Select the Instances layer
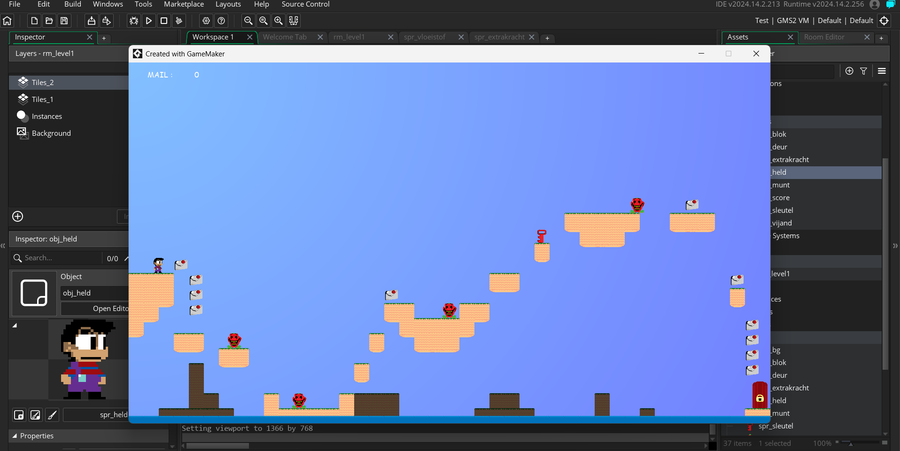900x451 pixels. [69, 116]
